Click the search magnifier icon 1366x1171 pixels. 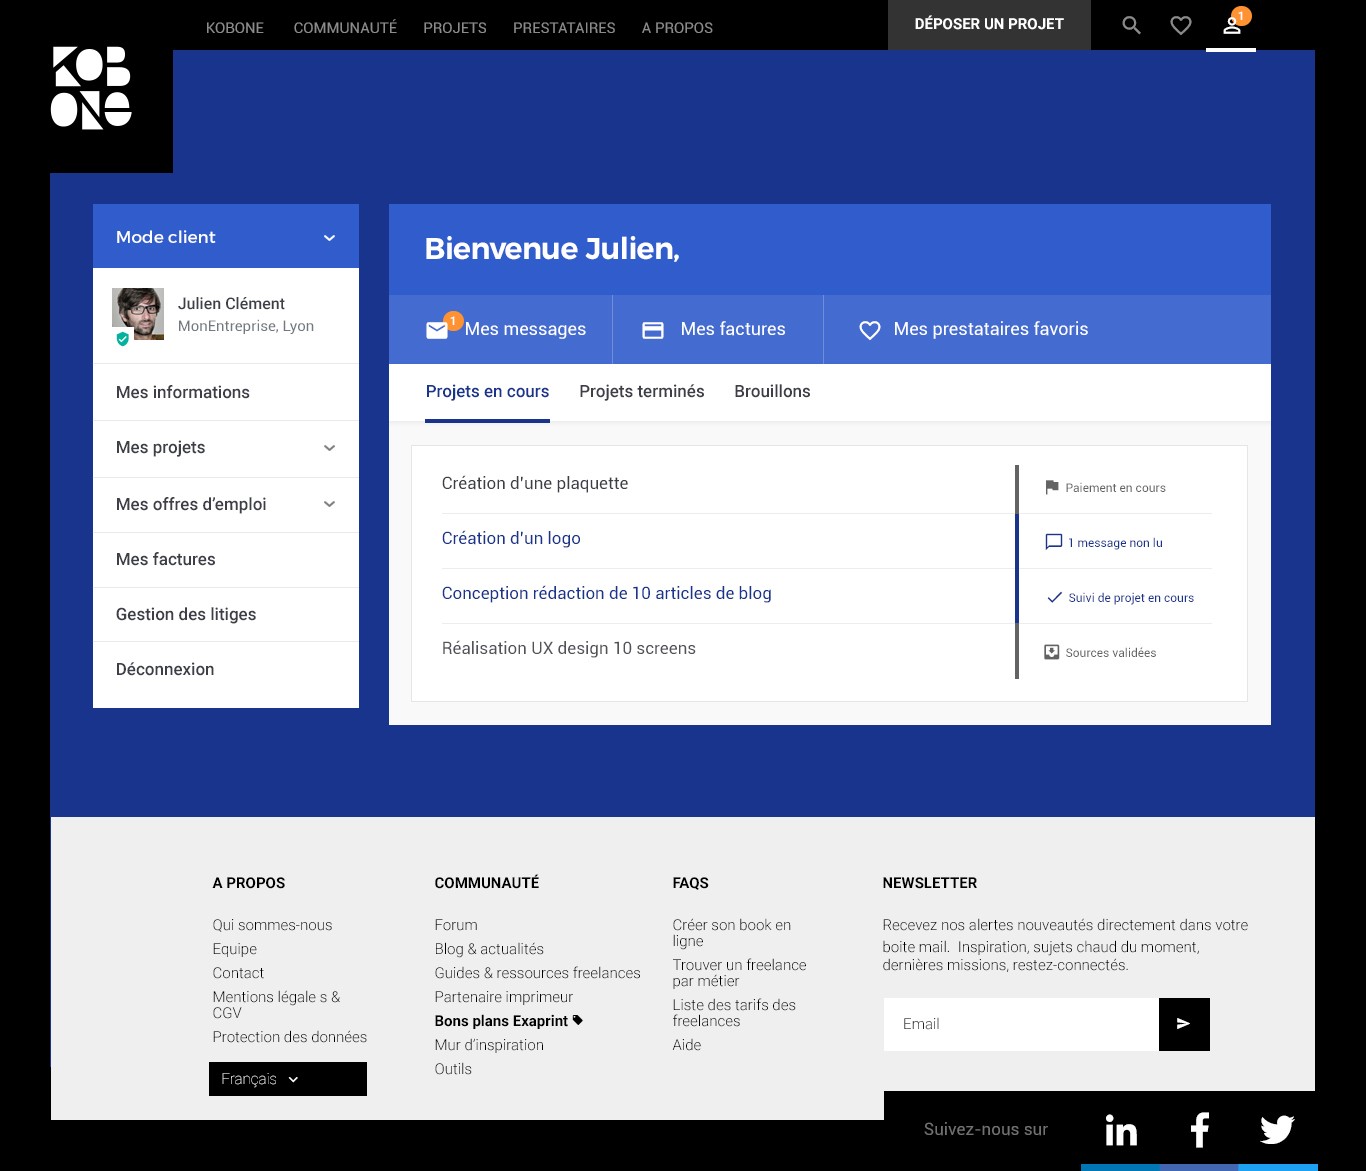coord(1131,25)
